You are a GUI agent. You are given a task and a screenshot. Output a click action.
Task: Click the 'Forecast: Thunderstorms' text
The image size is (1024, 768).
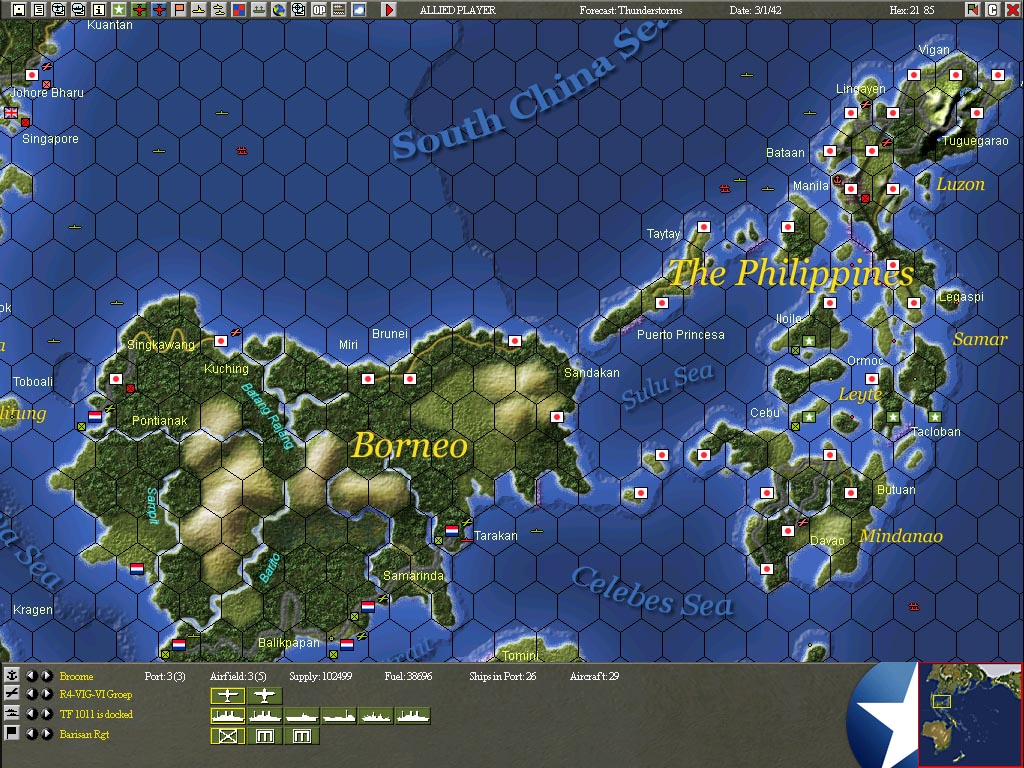[631, 10]
